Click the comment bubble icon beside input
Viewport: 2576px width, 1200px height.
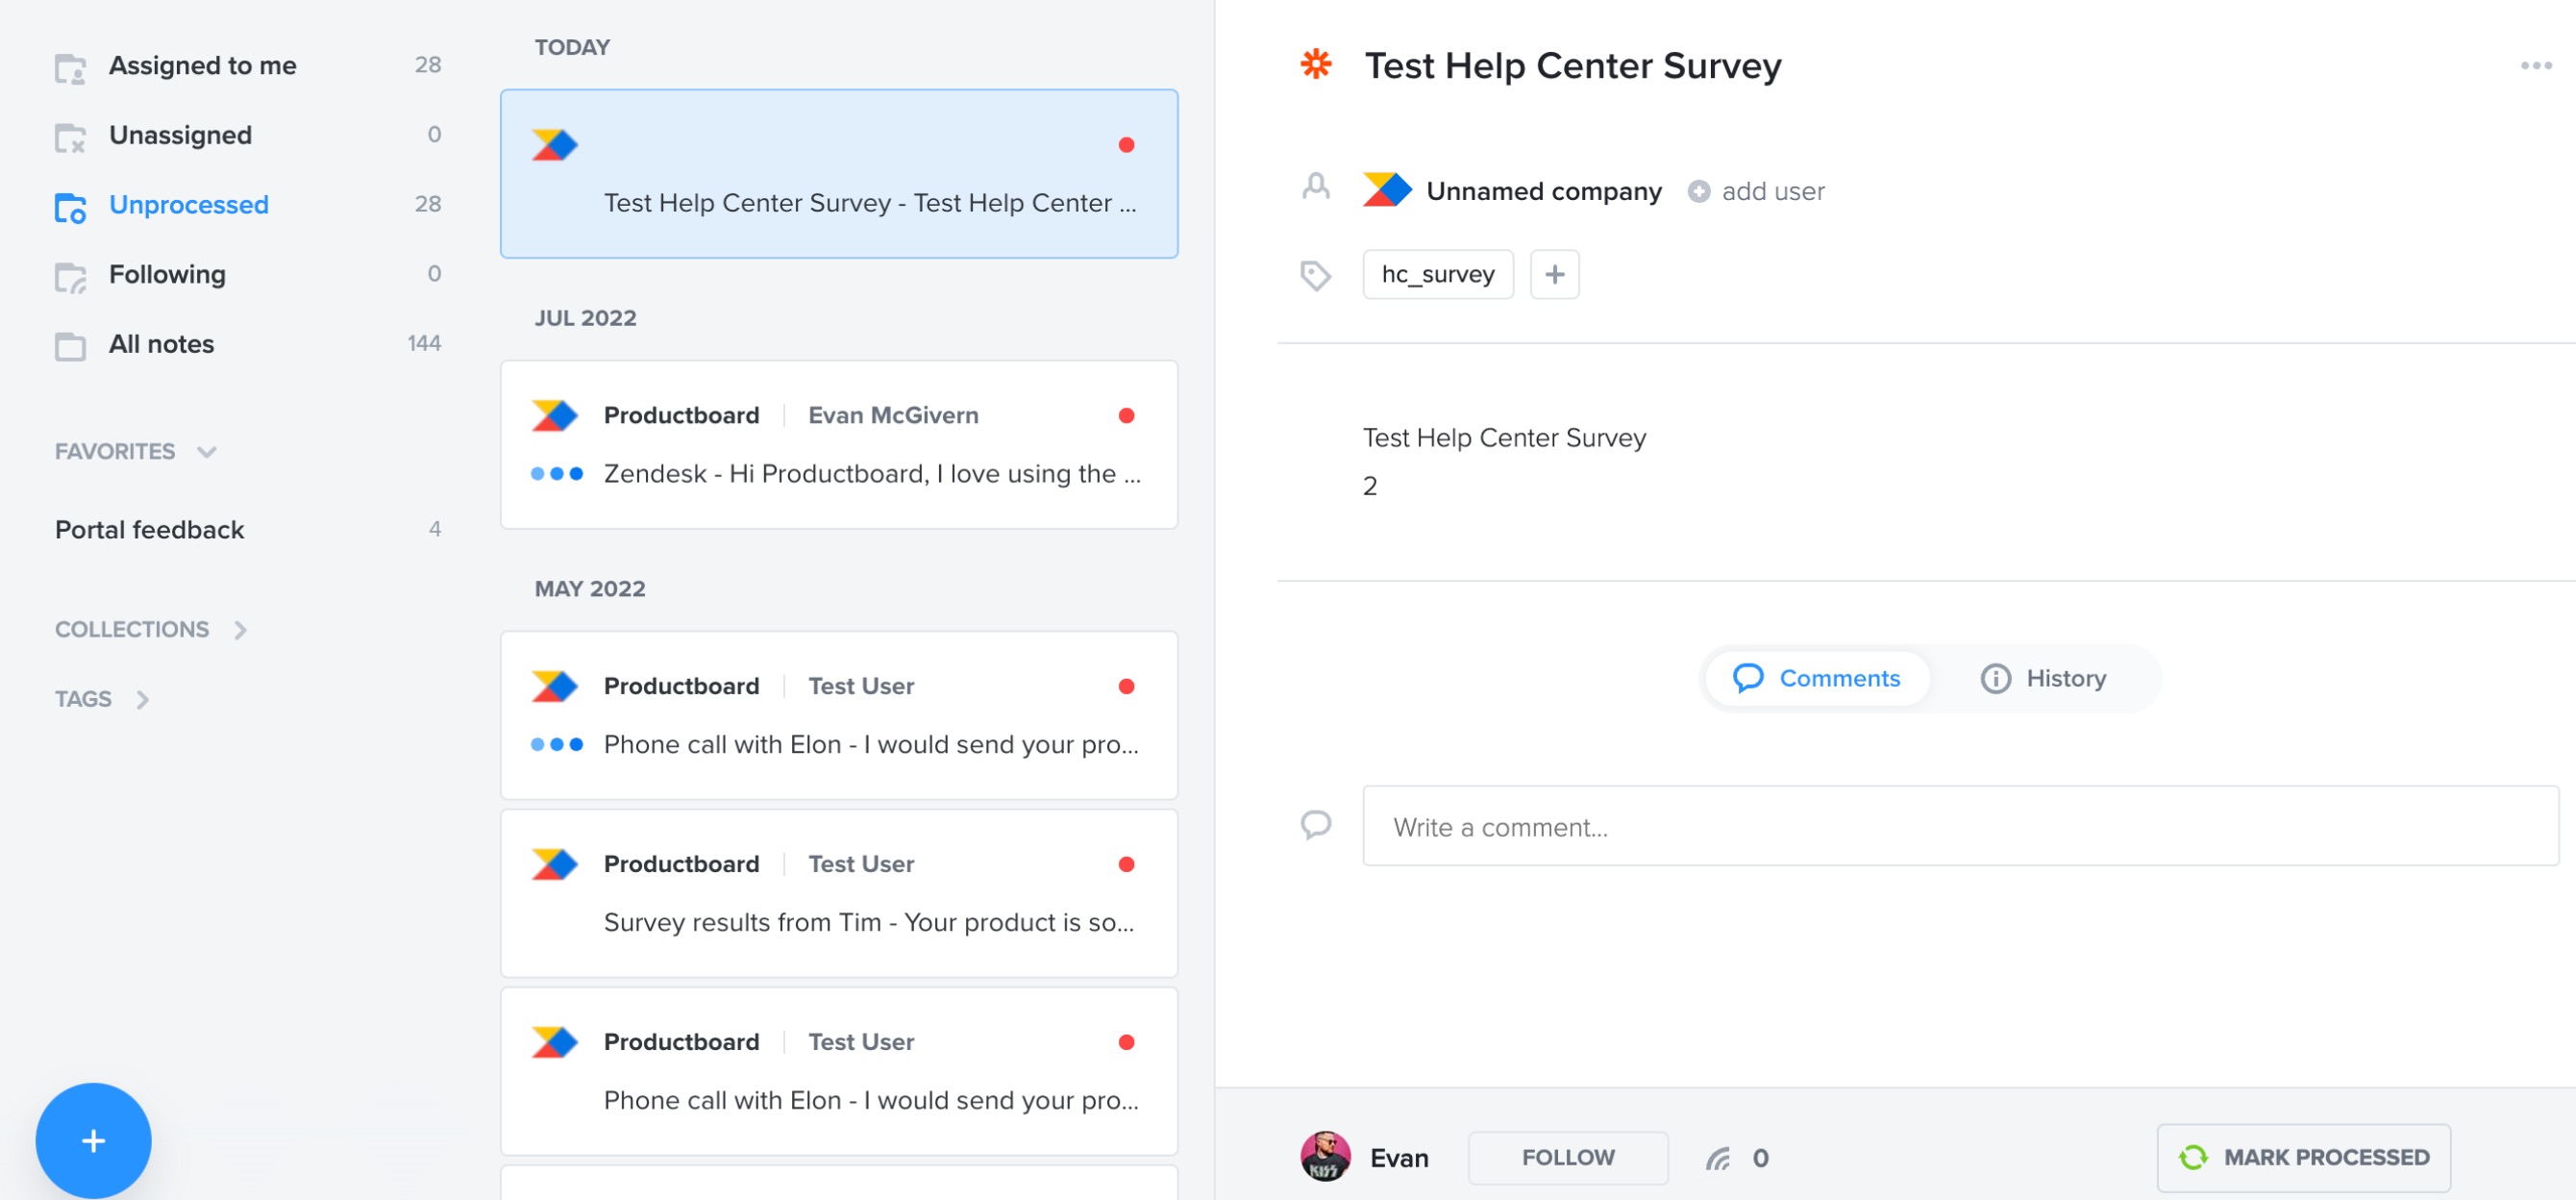click(1315, 825)
